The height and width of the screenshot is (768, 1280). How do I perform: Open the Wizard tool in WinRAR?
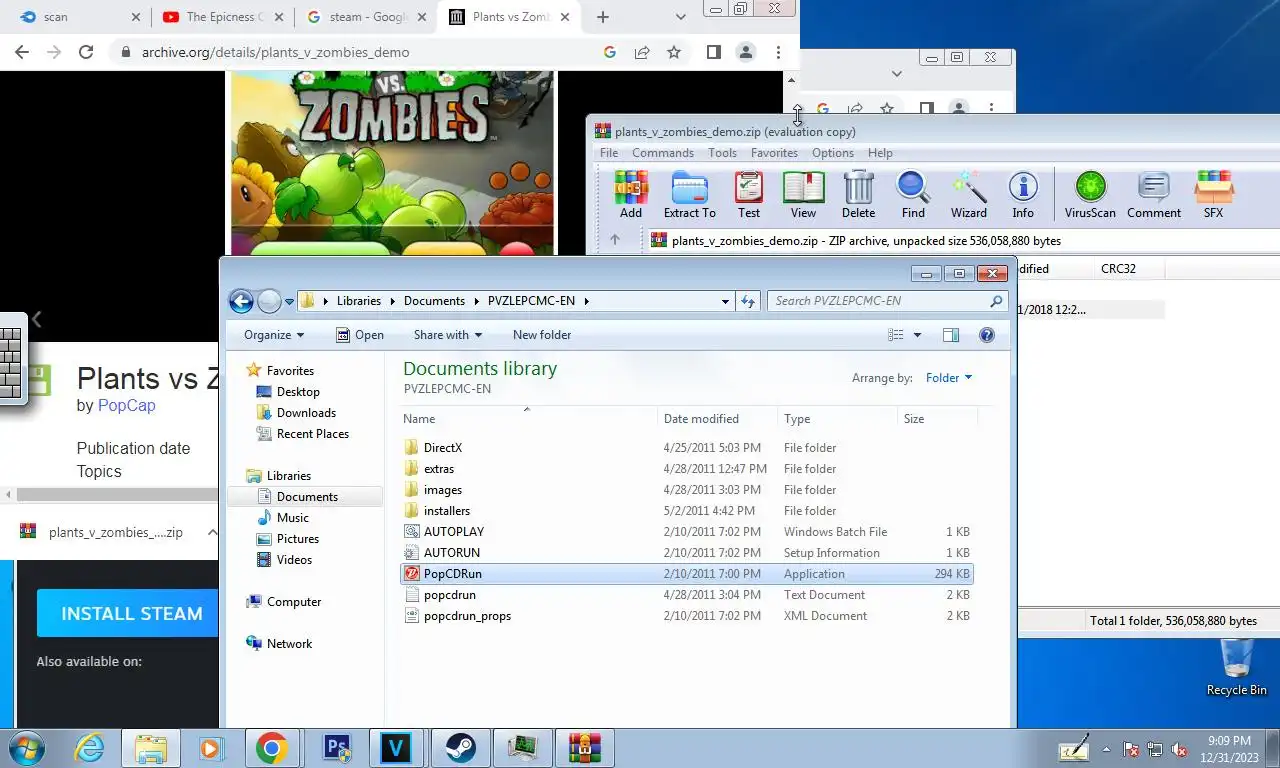968,194
